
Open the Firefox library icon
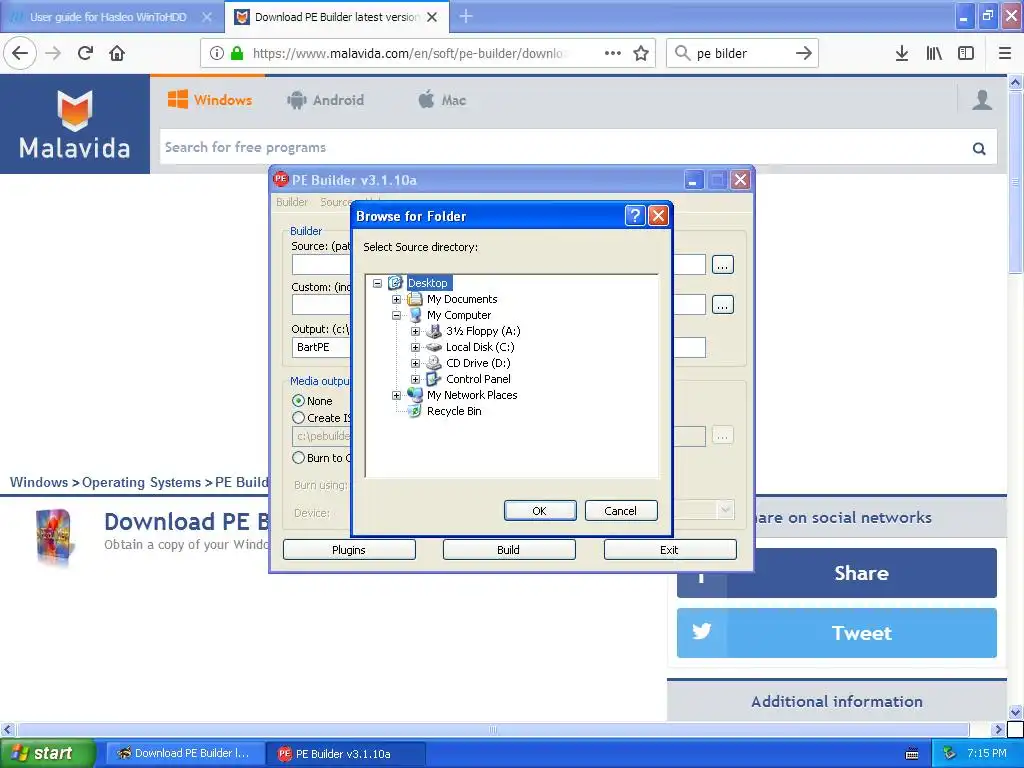pyautogui.click(x=934, y=53)
